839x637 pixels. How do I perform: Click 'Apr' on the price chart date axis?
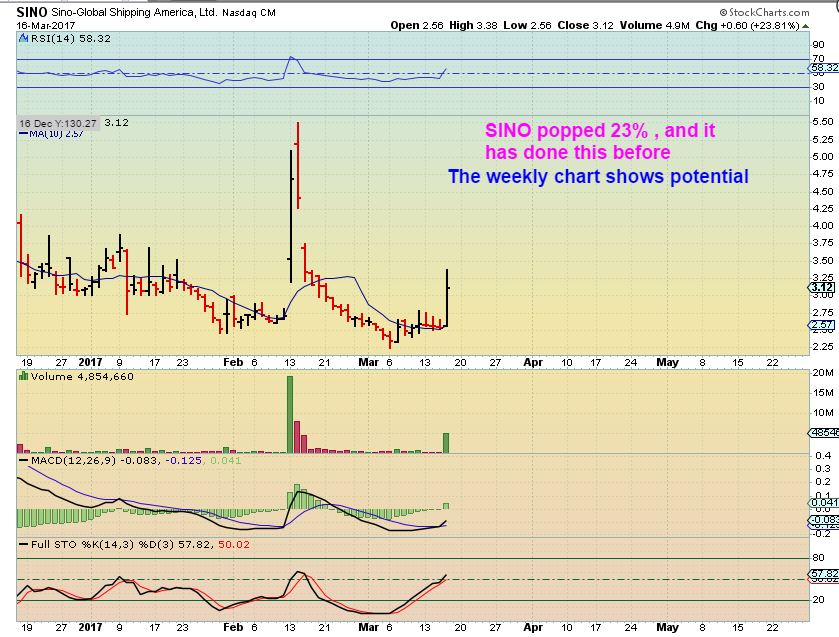pyautogui.click(x=533, y=362)
